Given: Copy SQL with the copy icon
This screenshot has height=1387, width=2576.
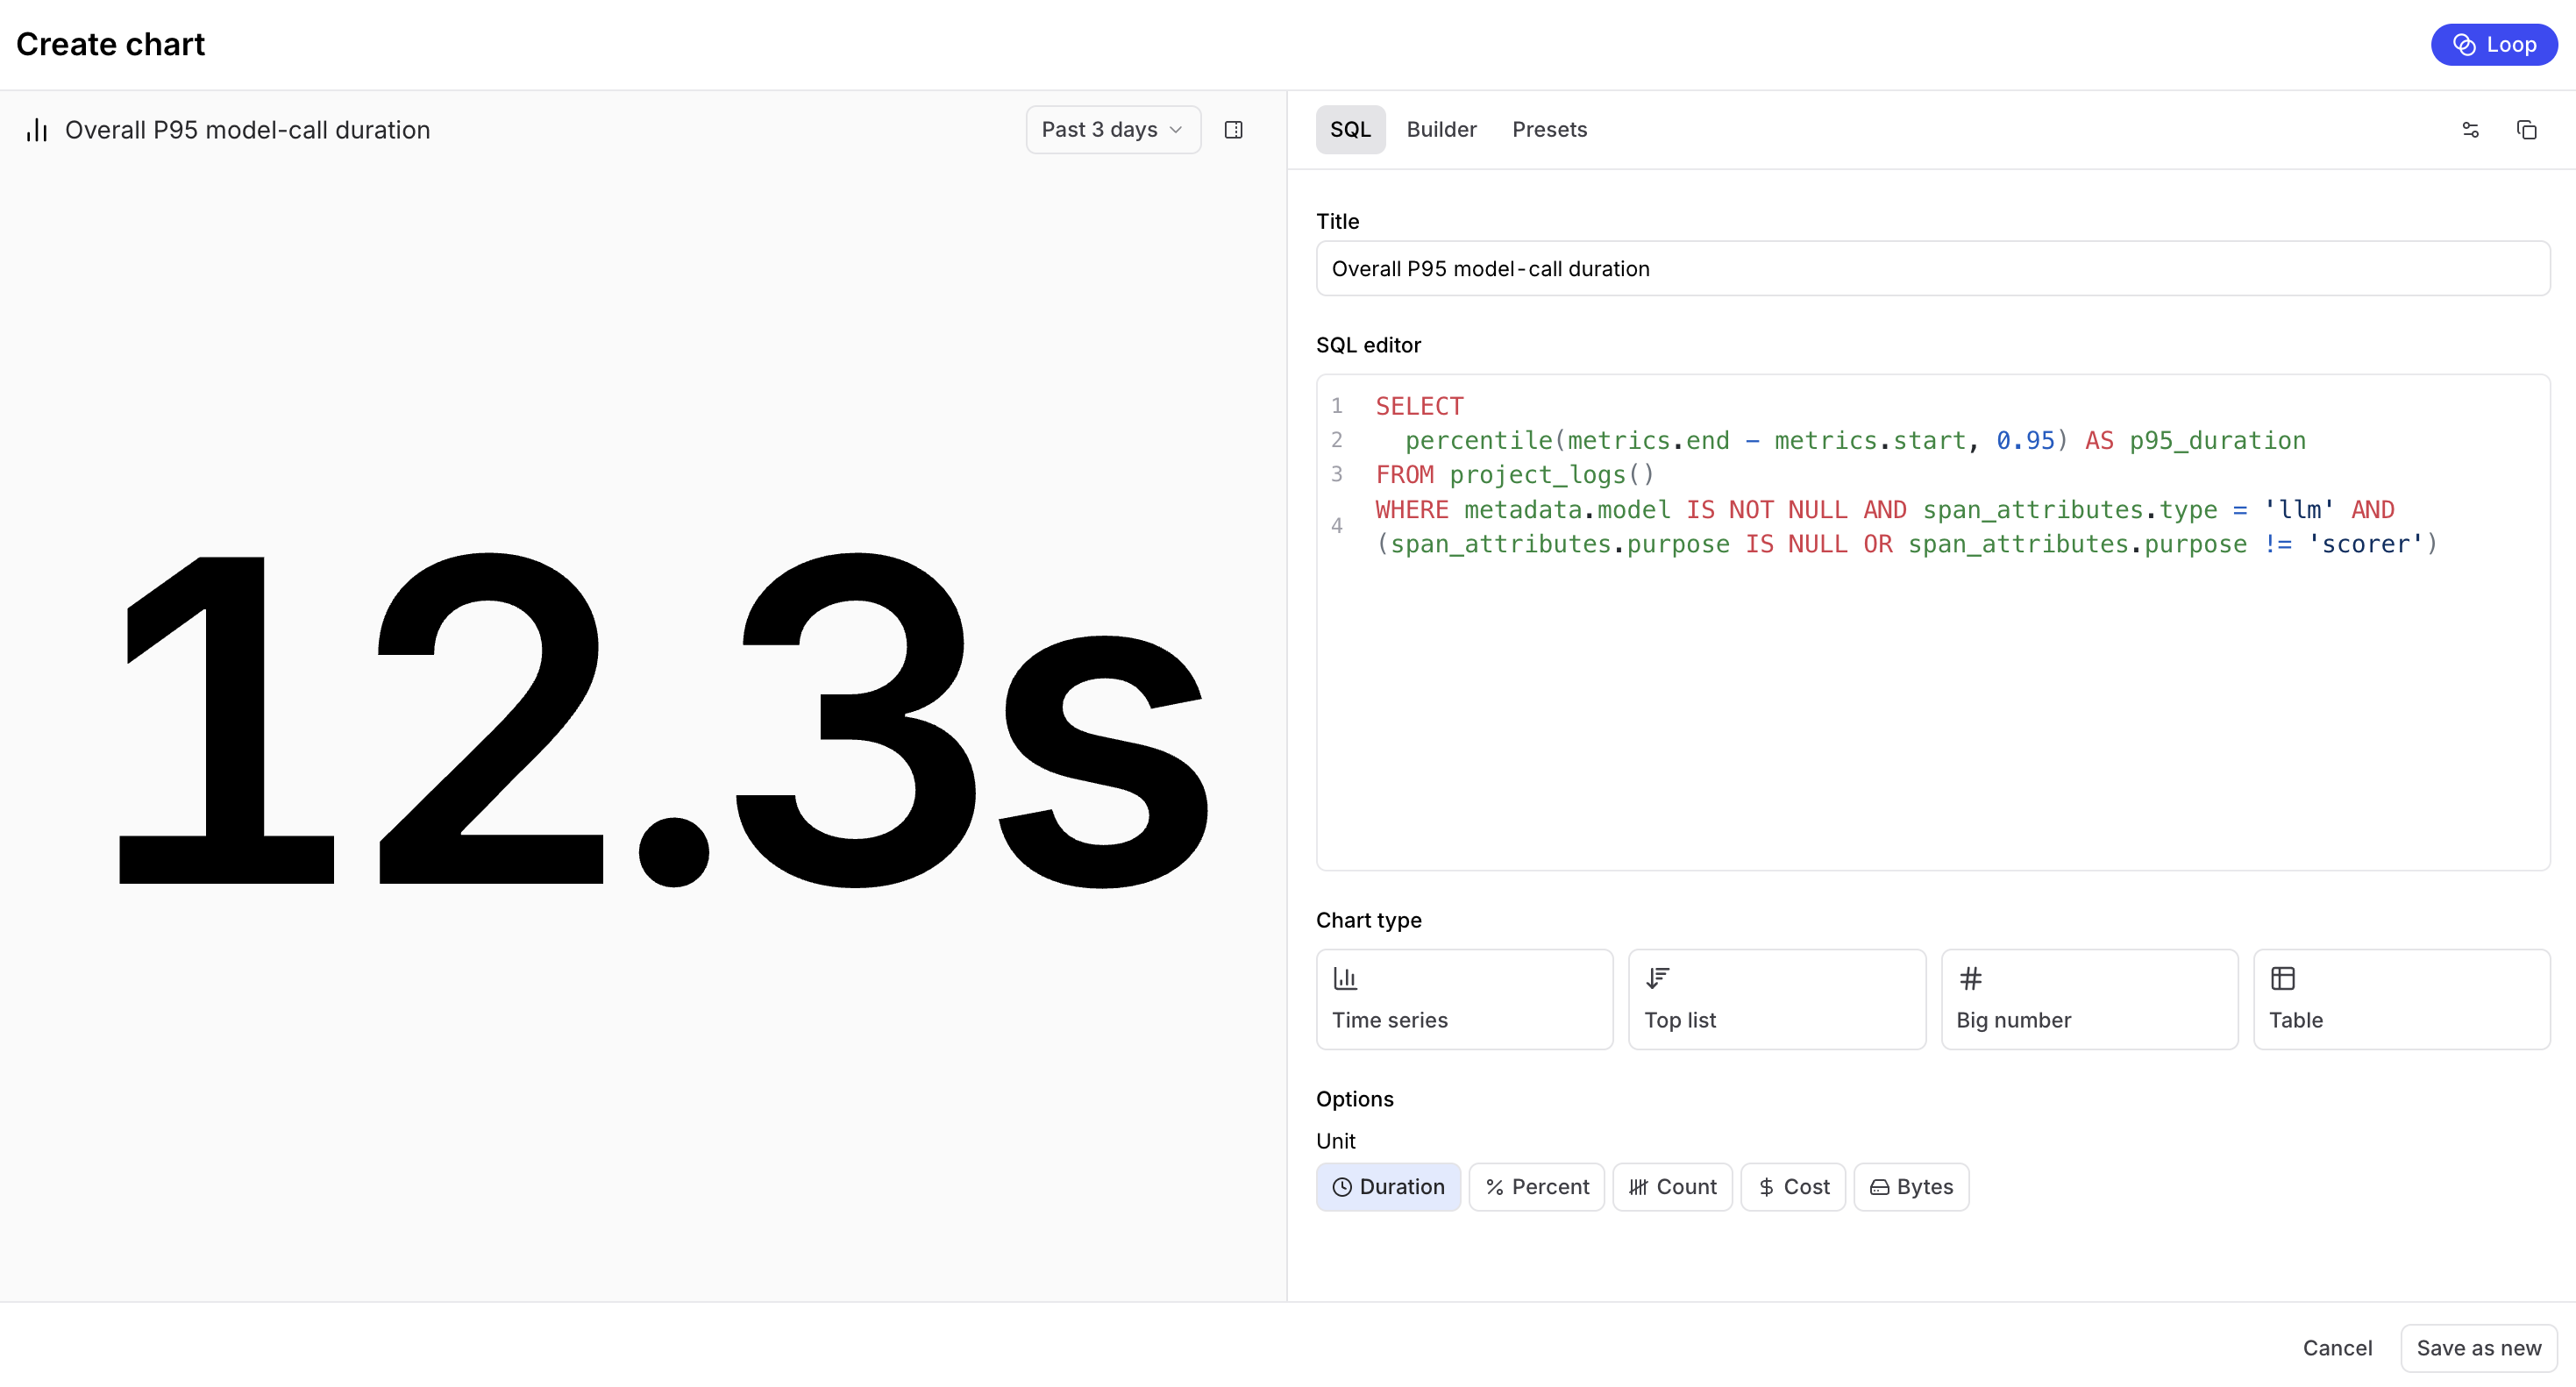Looking at the screenshot, I should (2526, 130).
